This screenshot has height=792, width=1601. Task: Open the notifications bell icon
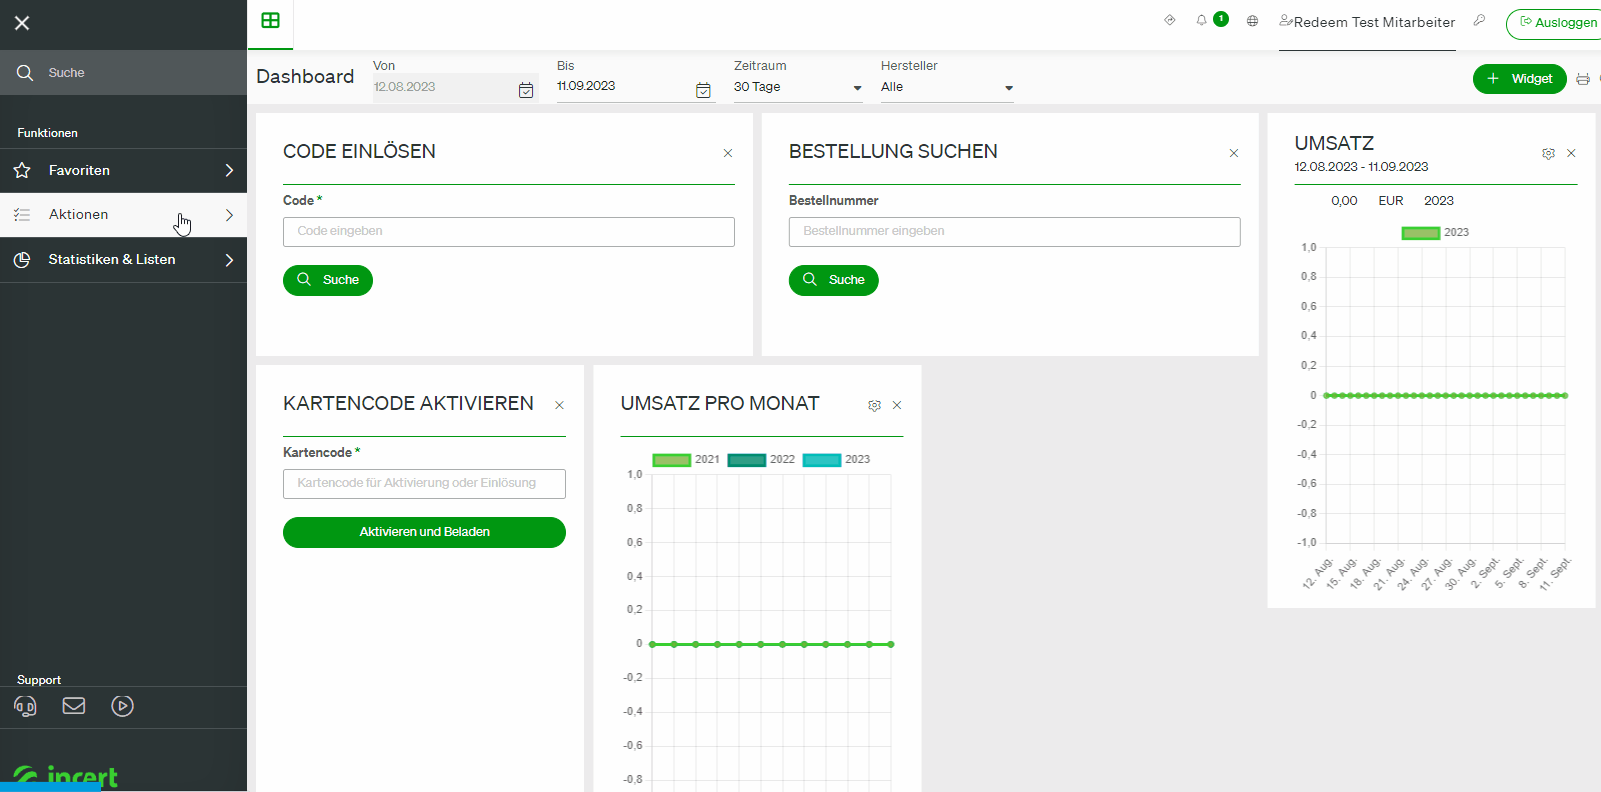click(1201, 20)
